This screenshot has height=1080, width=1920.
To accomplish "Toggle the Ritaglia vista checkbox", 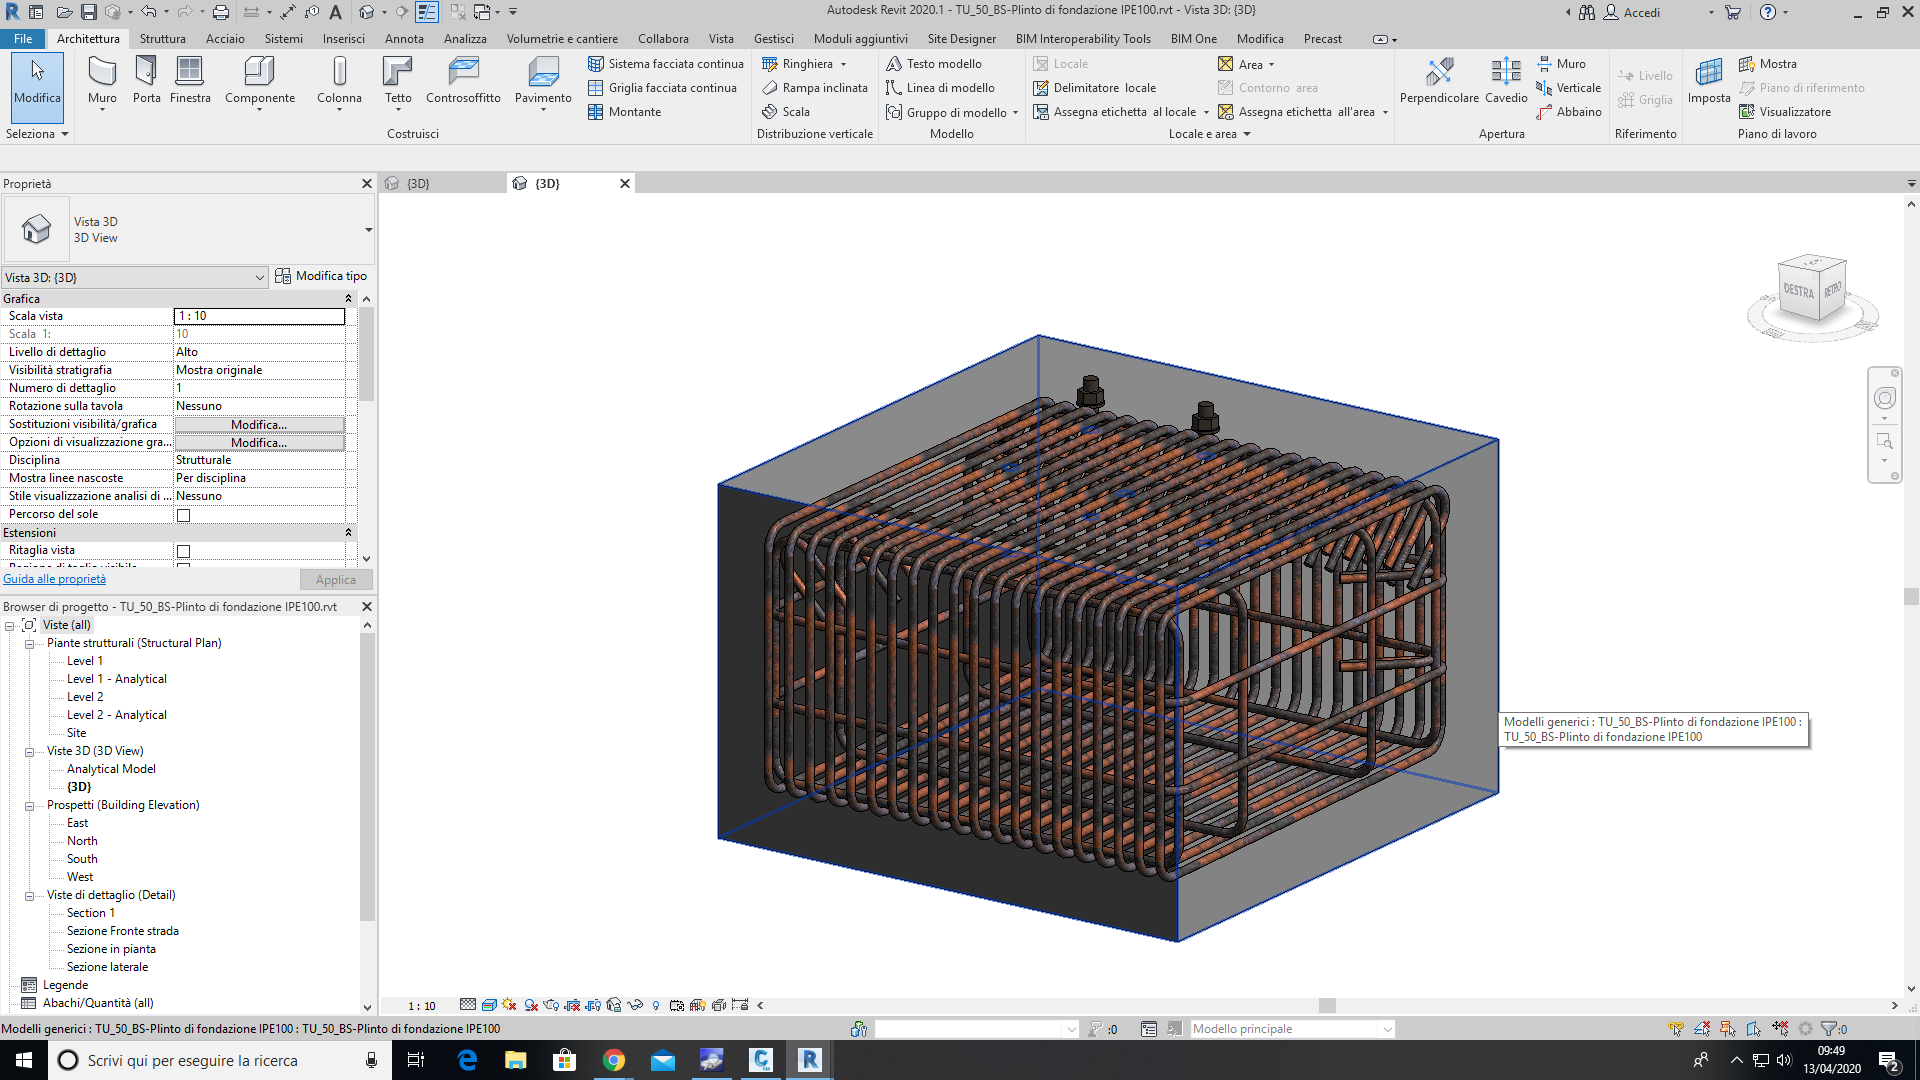I will [x=183, y=551].
